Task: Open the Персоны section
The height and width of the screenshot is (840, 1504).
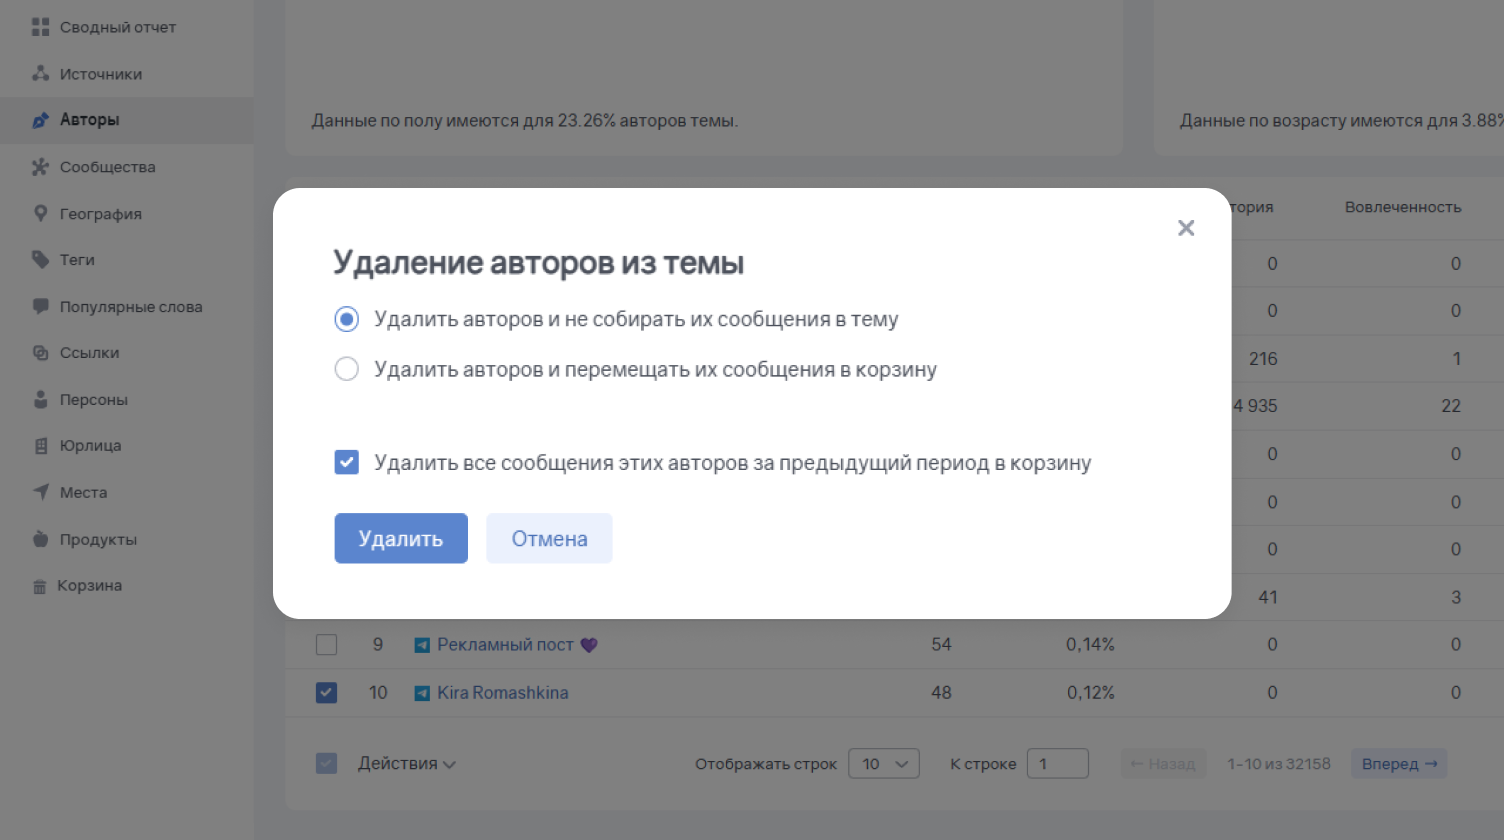Action: (94, 400)
